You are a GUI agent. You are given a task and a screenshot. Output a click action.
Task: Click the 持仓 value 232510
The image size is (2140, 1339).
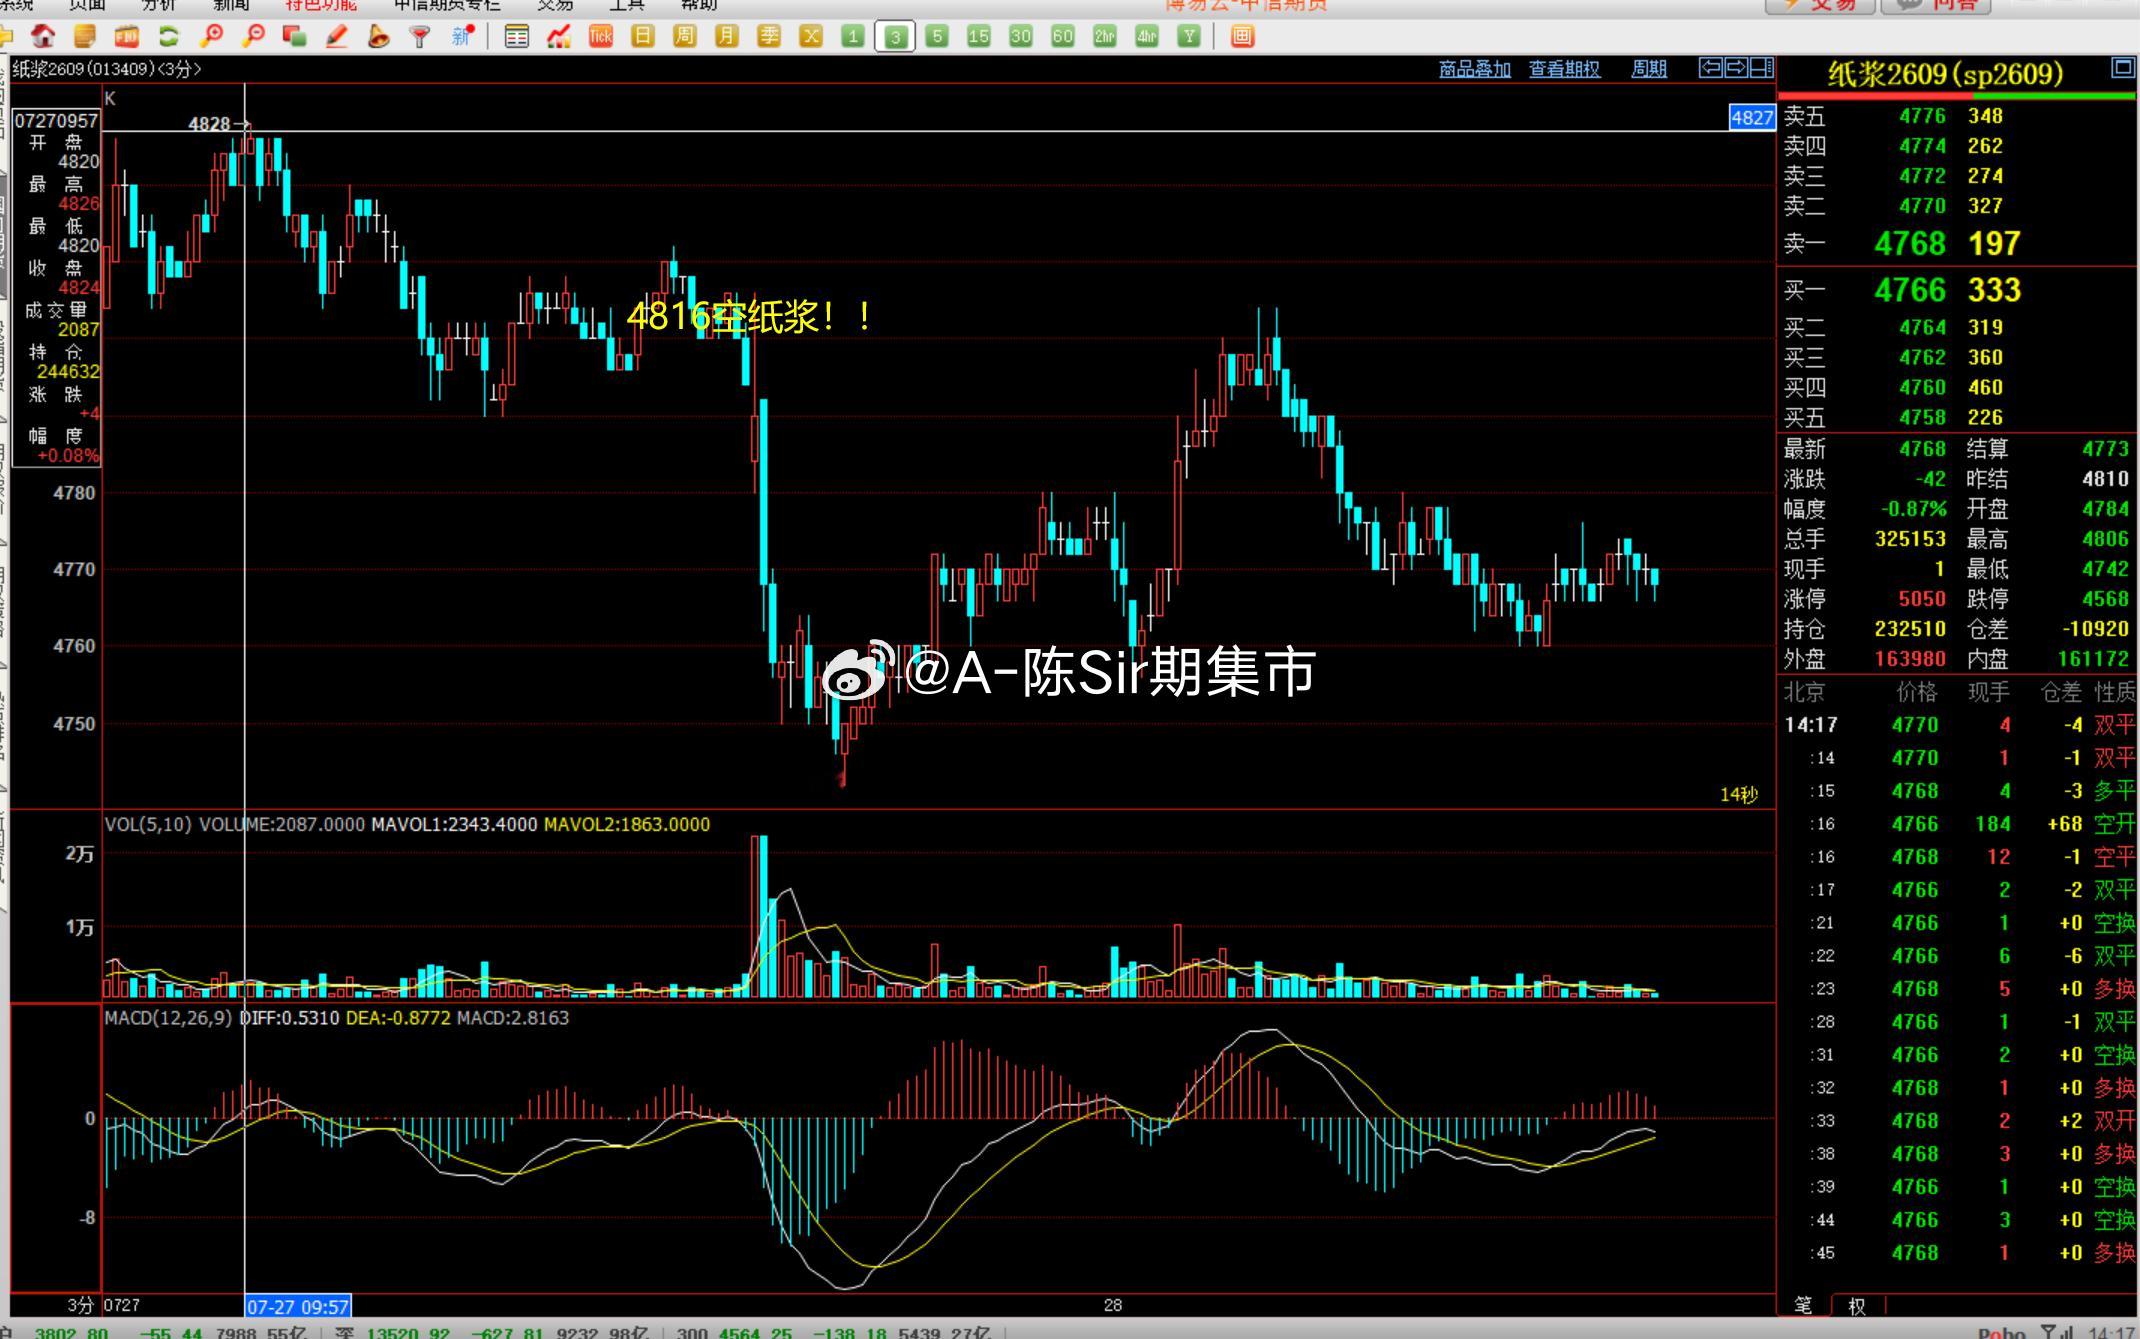point(1910,629)
